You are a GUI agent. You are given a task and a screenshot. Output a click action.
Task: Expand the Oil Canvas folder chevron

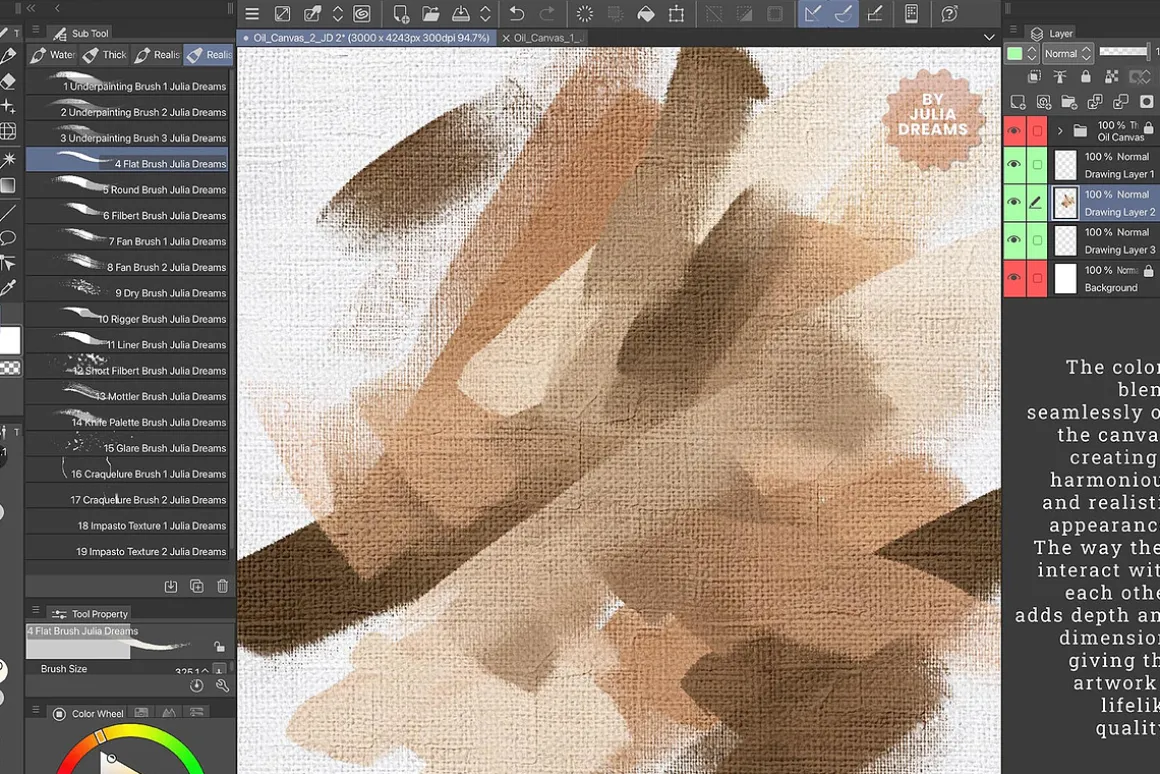1060,131
